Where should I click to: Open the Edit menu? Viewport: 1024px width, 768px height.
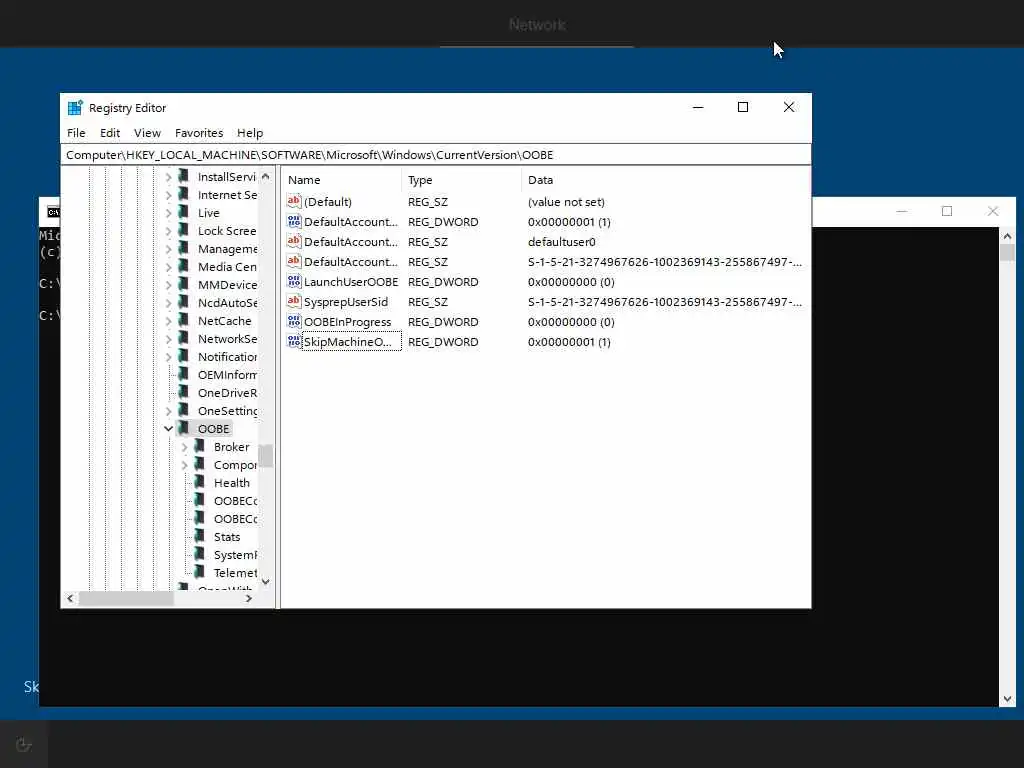110,133
